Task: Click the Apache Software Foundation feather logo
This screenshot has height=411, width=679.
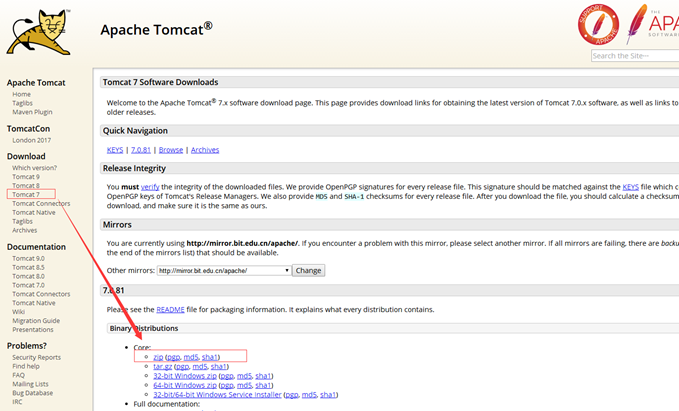Action: [652, 24]
